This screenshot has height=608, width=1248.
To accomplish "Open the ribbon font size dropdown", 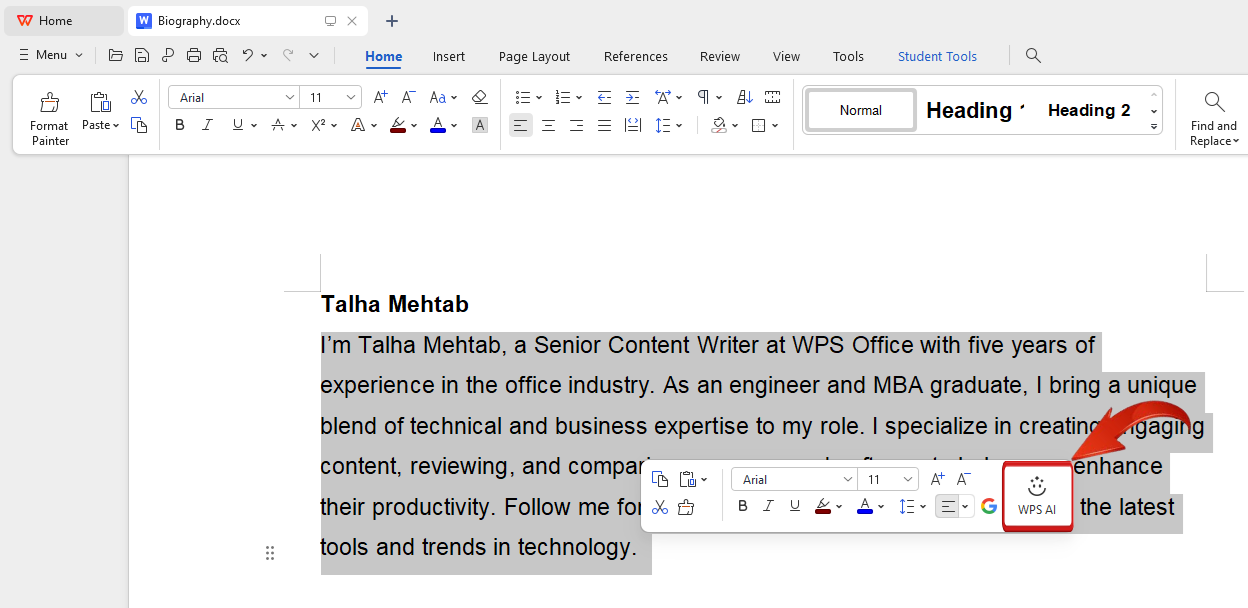I will 351,97.
